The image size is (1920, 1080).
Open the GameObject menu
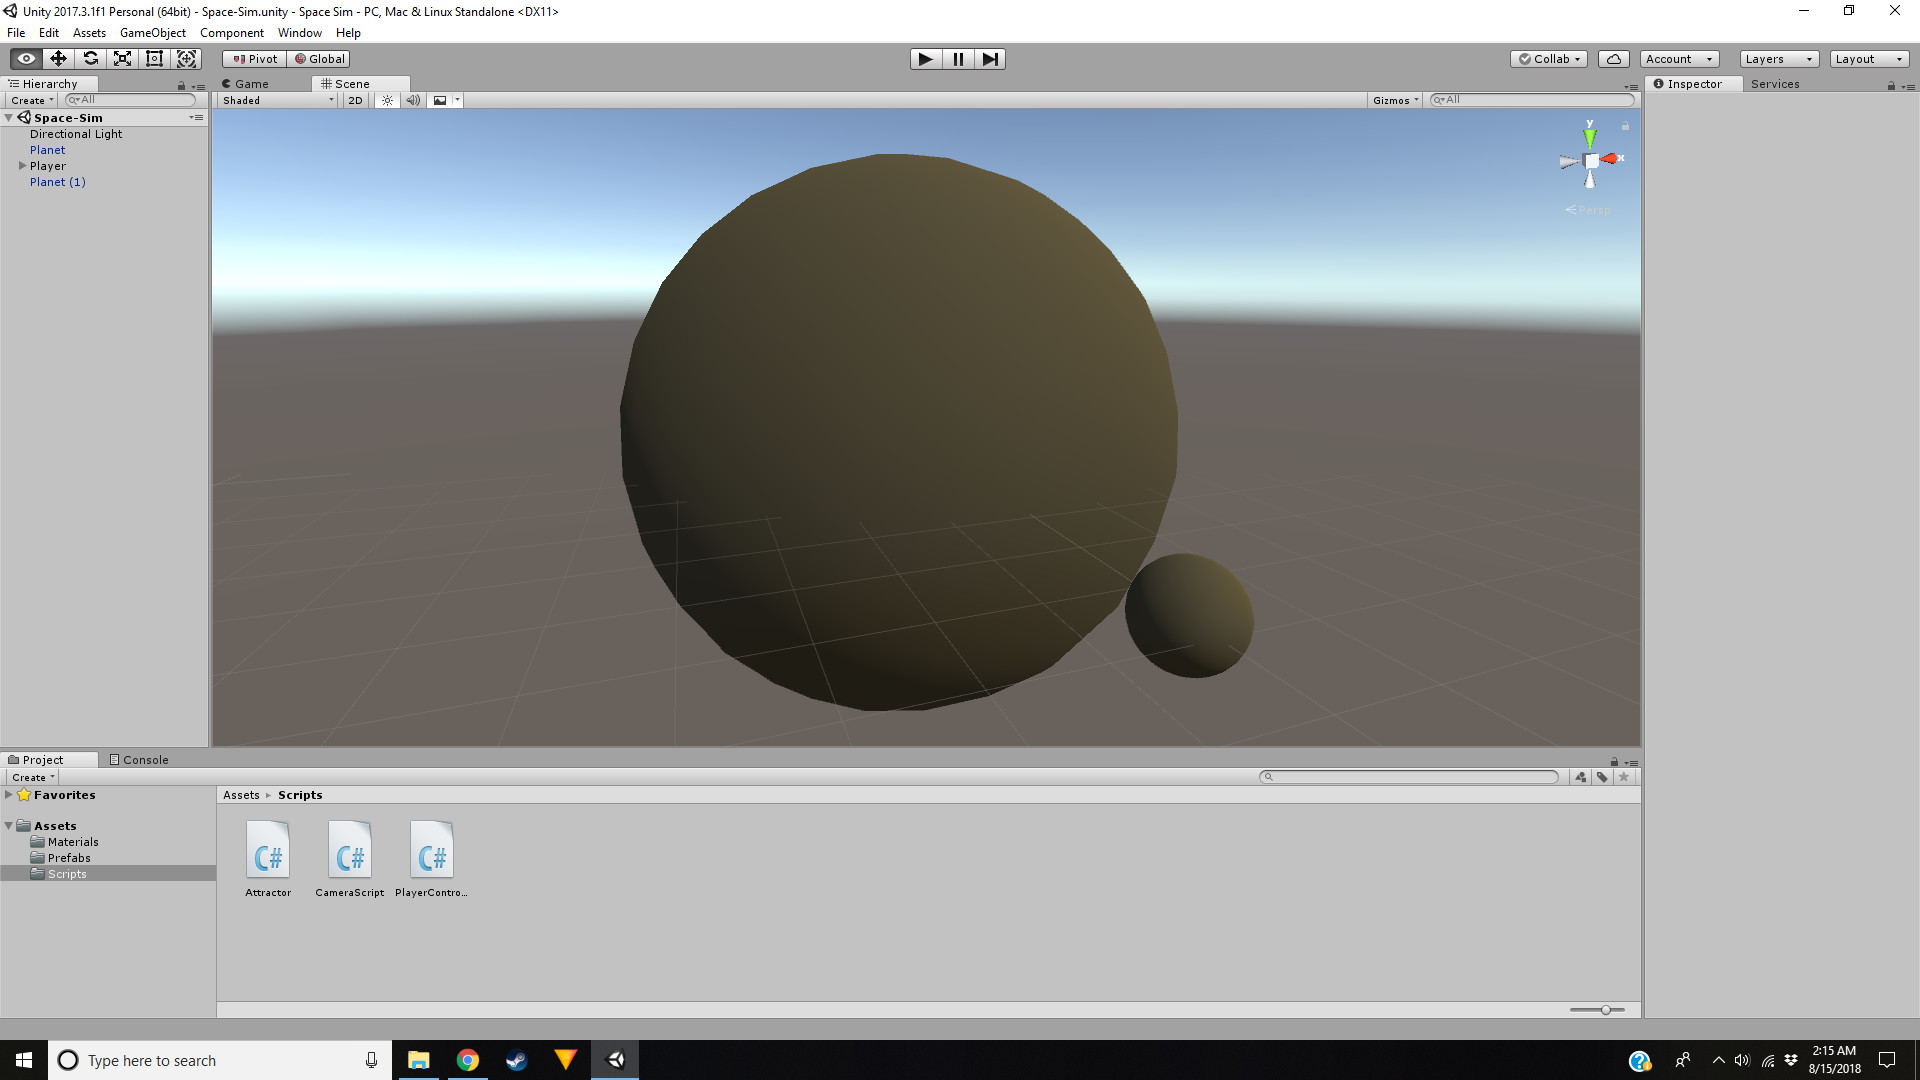pos(152,33)
